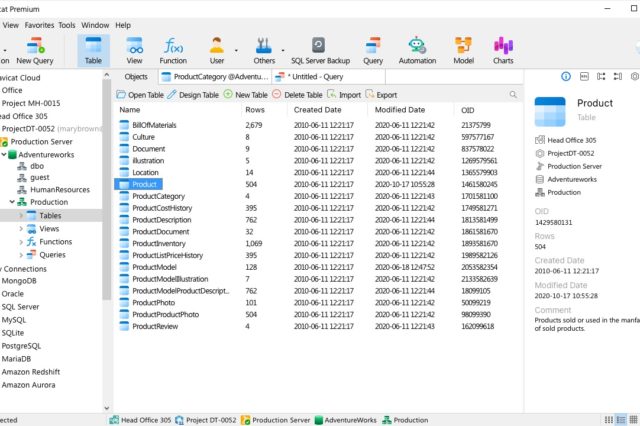The height and width of the screenshot is (426, 640).
Task: Click the sidebar vertical scrollbar thumb
Action: click(107, 190)
